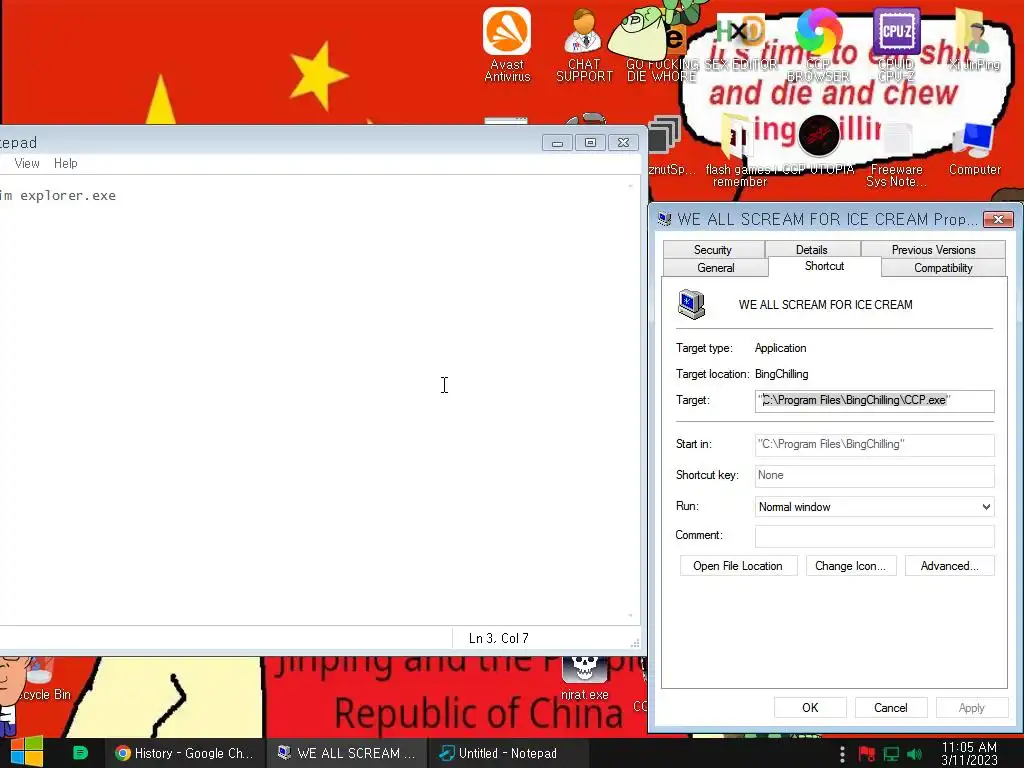Close the Notepad window
The width and height of the screenshot is (1024, 768).
(x=624, y=143)
